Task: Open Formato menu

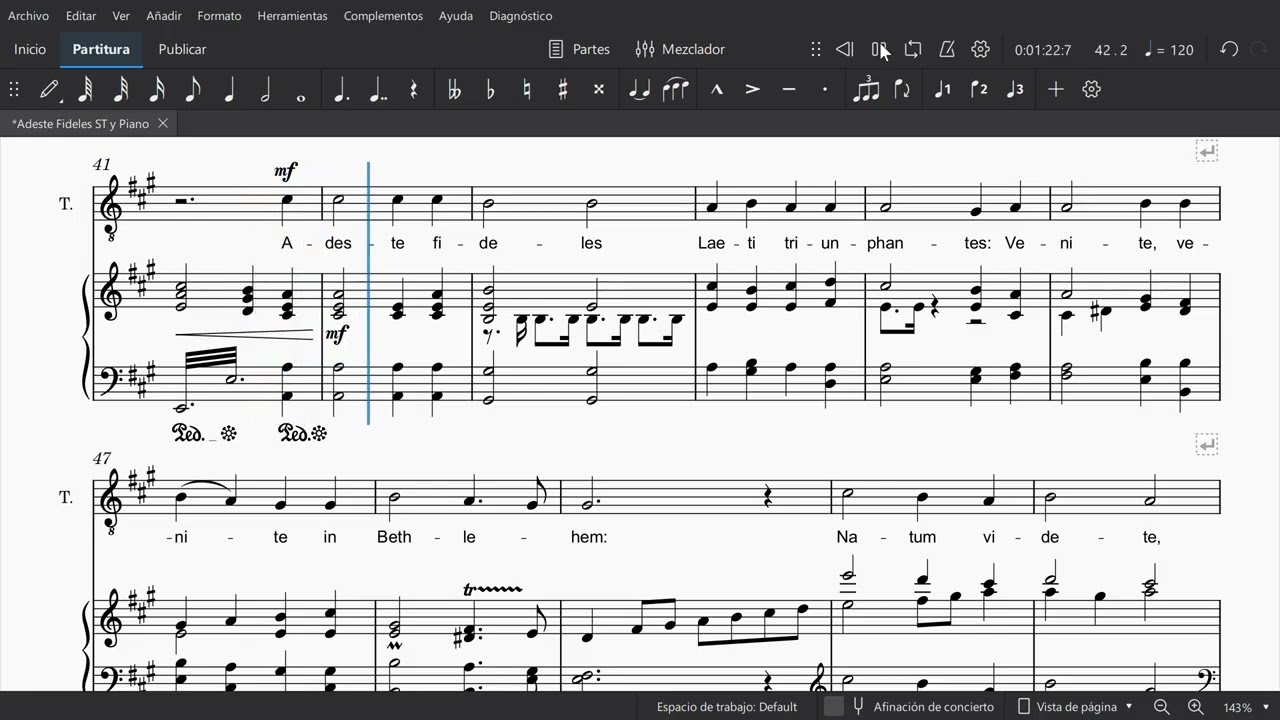Action: coord(219,16)
